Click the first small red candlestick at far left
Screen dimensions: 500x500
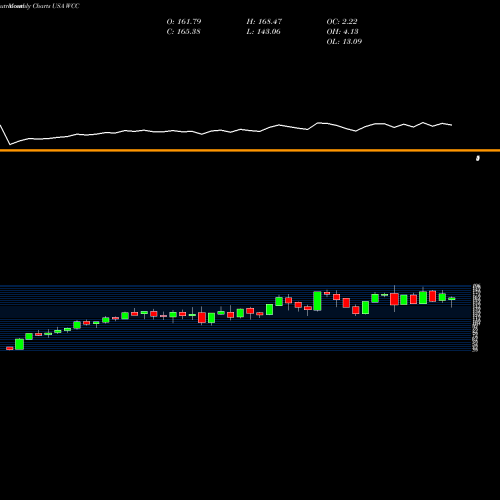pyautogui.click(x=10, y=348)
